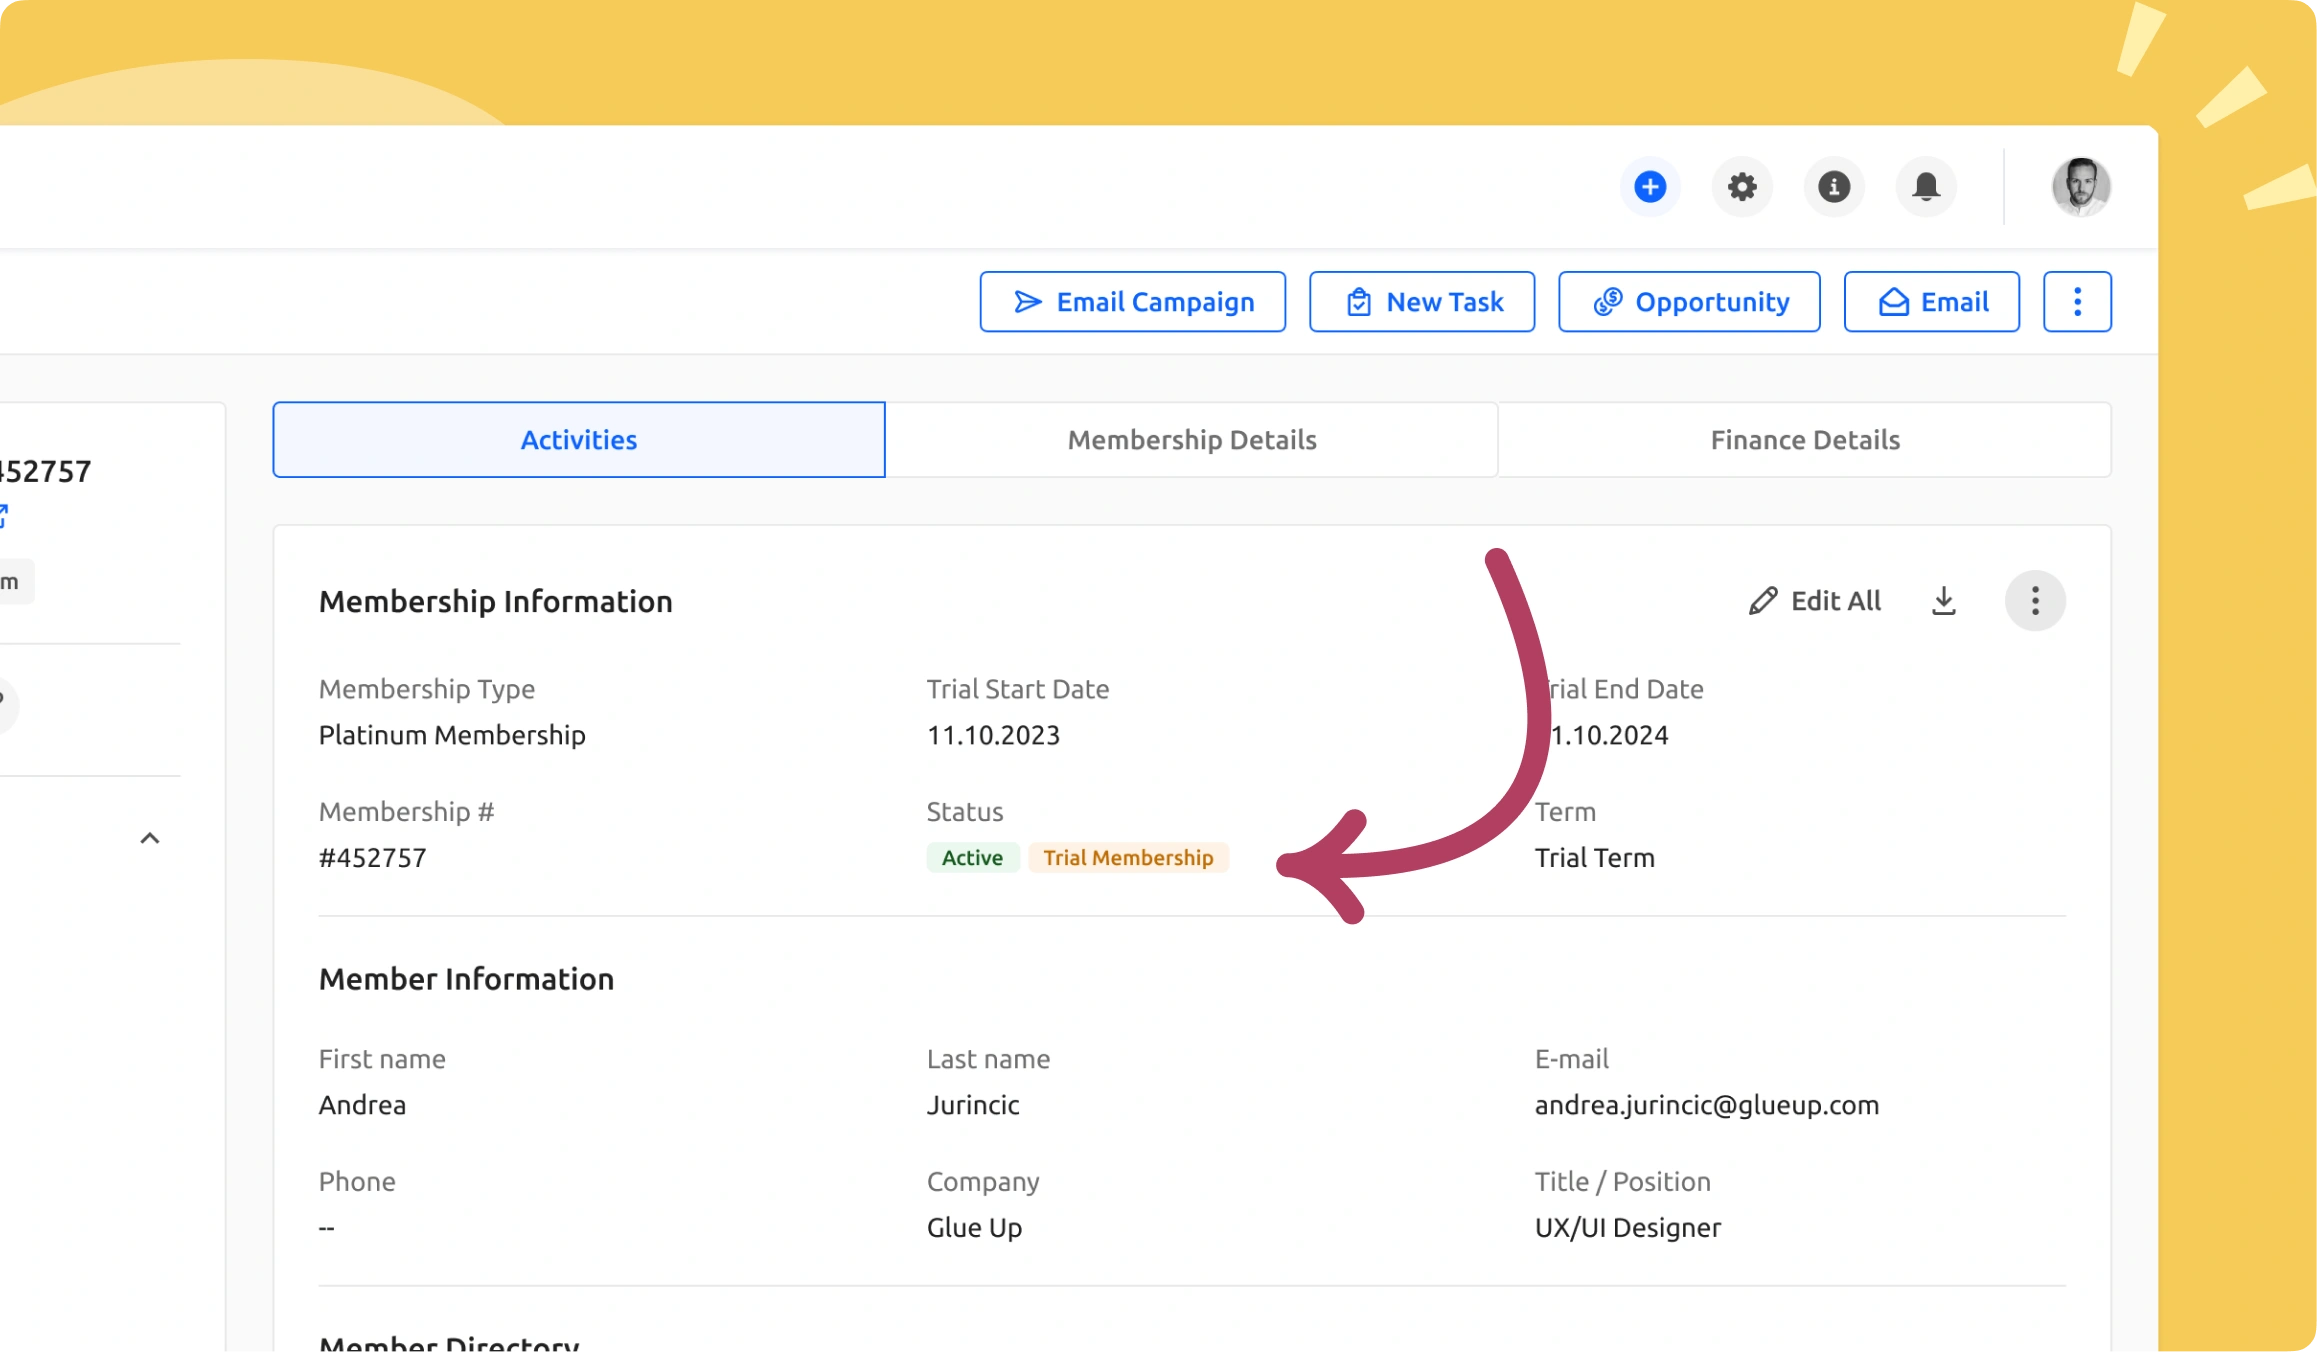Click the Email button
This screenshot has height=1352, width=2317.
pyautogui.click(x=1932, y=302)
